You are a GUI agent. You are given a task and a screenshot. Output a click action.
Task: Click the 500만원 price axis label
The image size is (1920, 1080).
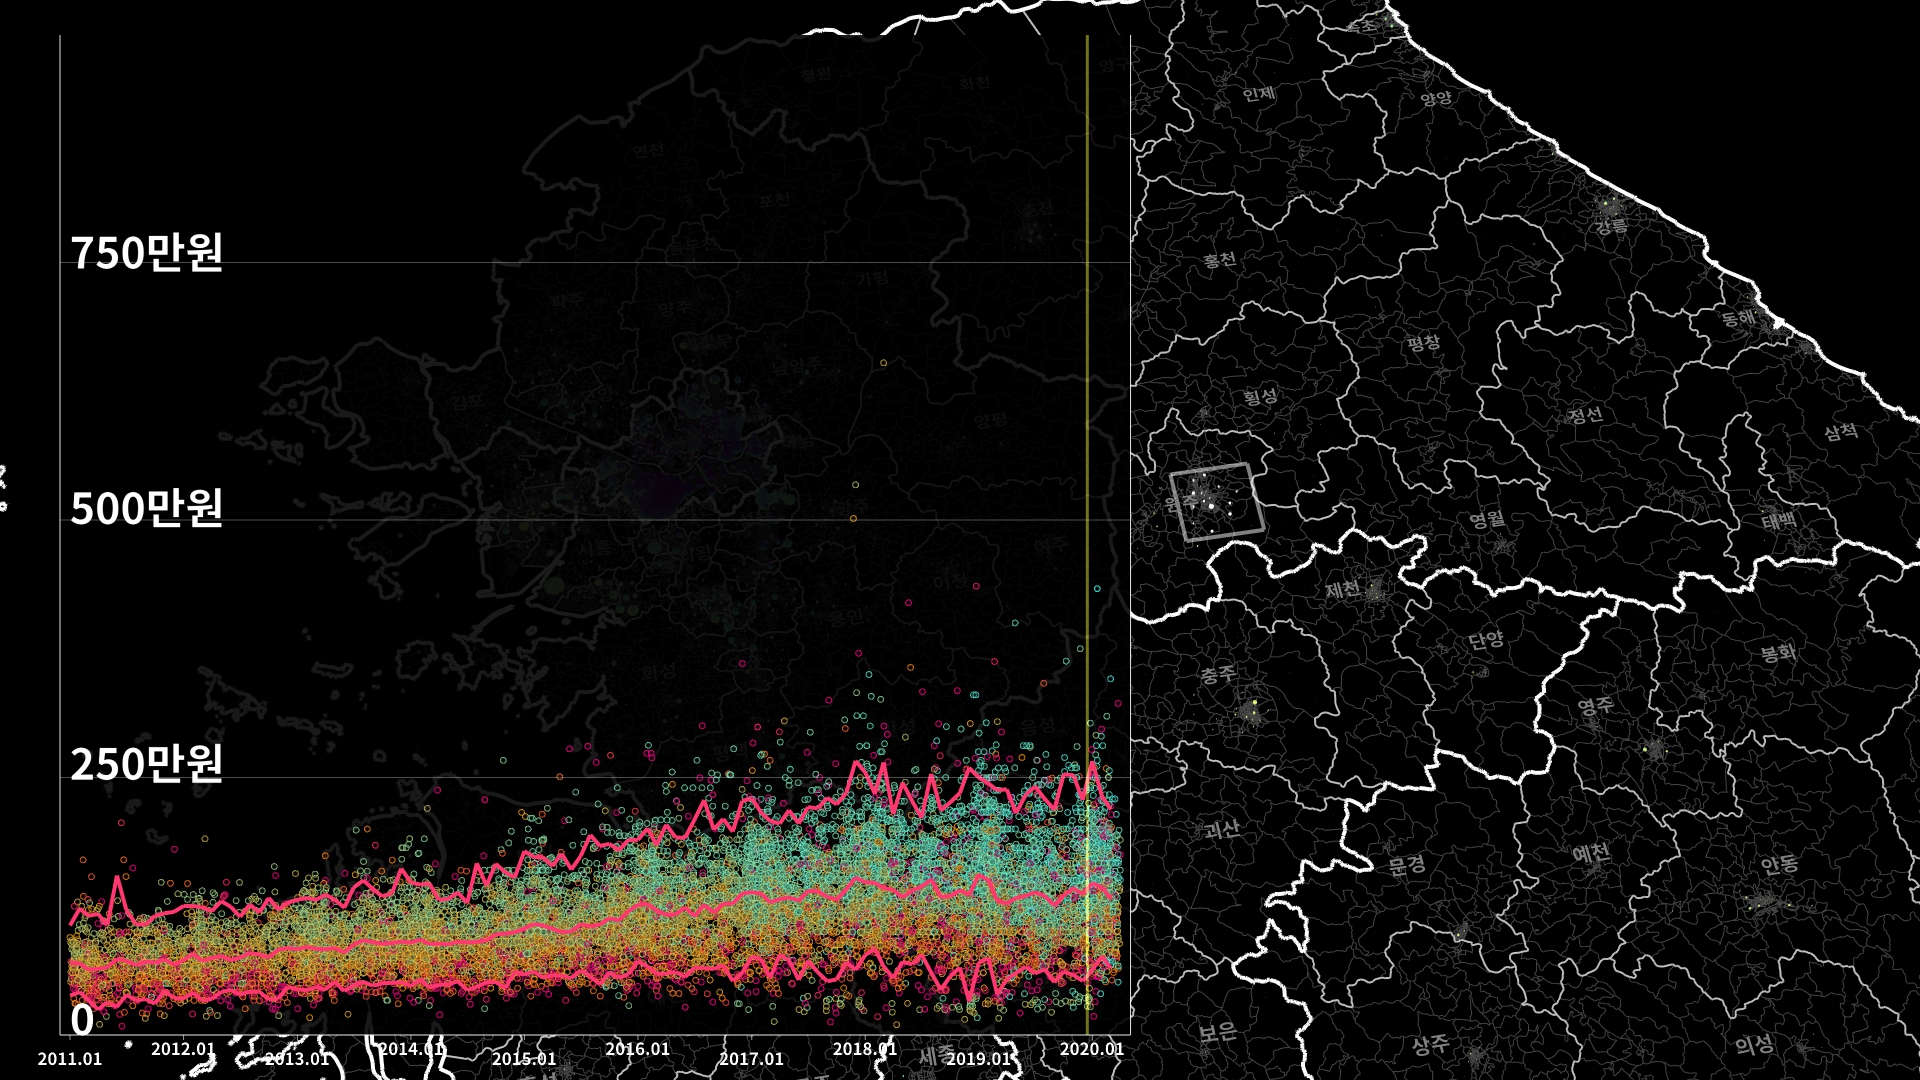click(146, 509)
